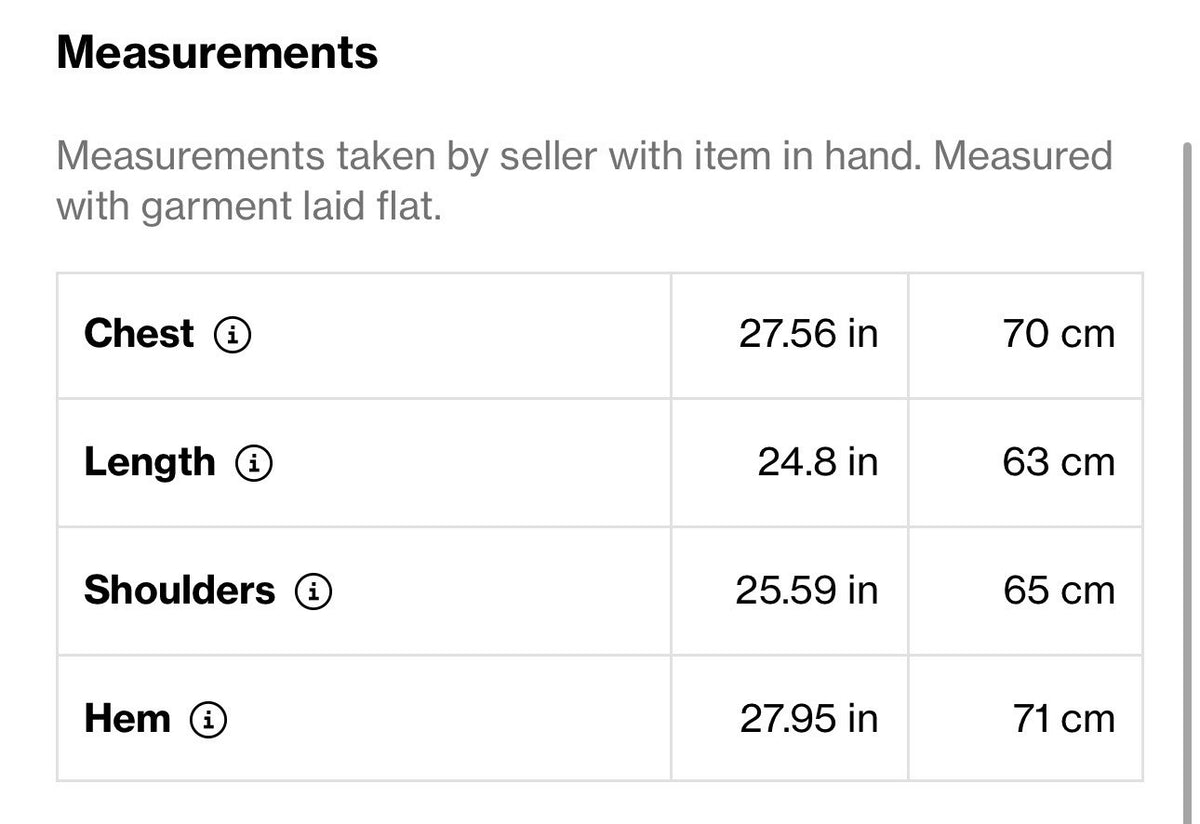Click the 25.59 in shoulders value
1200x824 pixels.
[x=806, y=591]
